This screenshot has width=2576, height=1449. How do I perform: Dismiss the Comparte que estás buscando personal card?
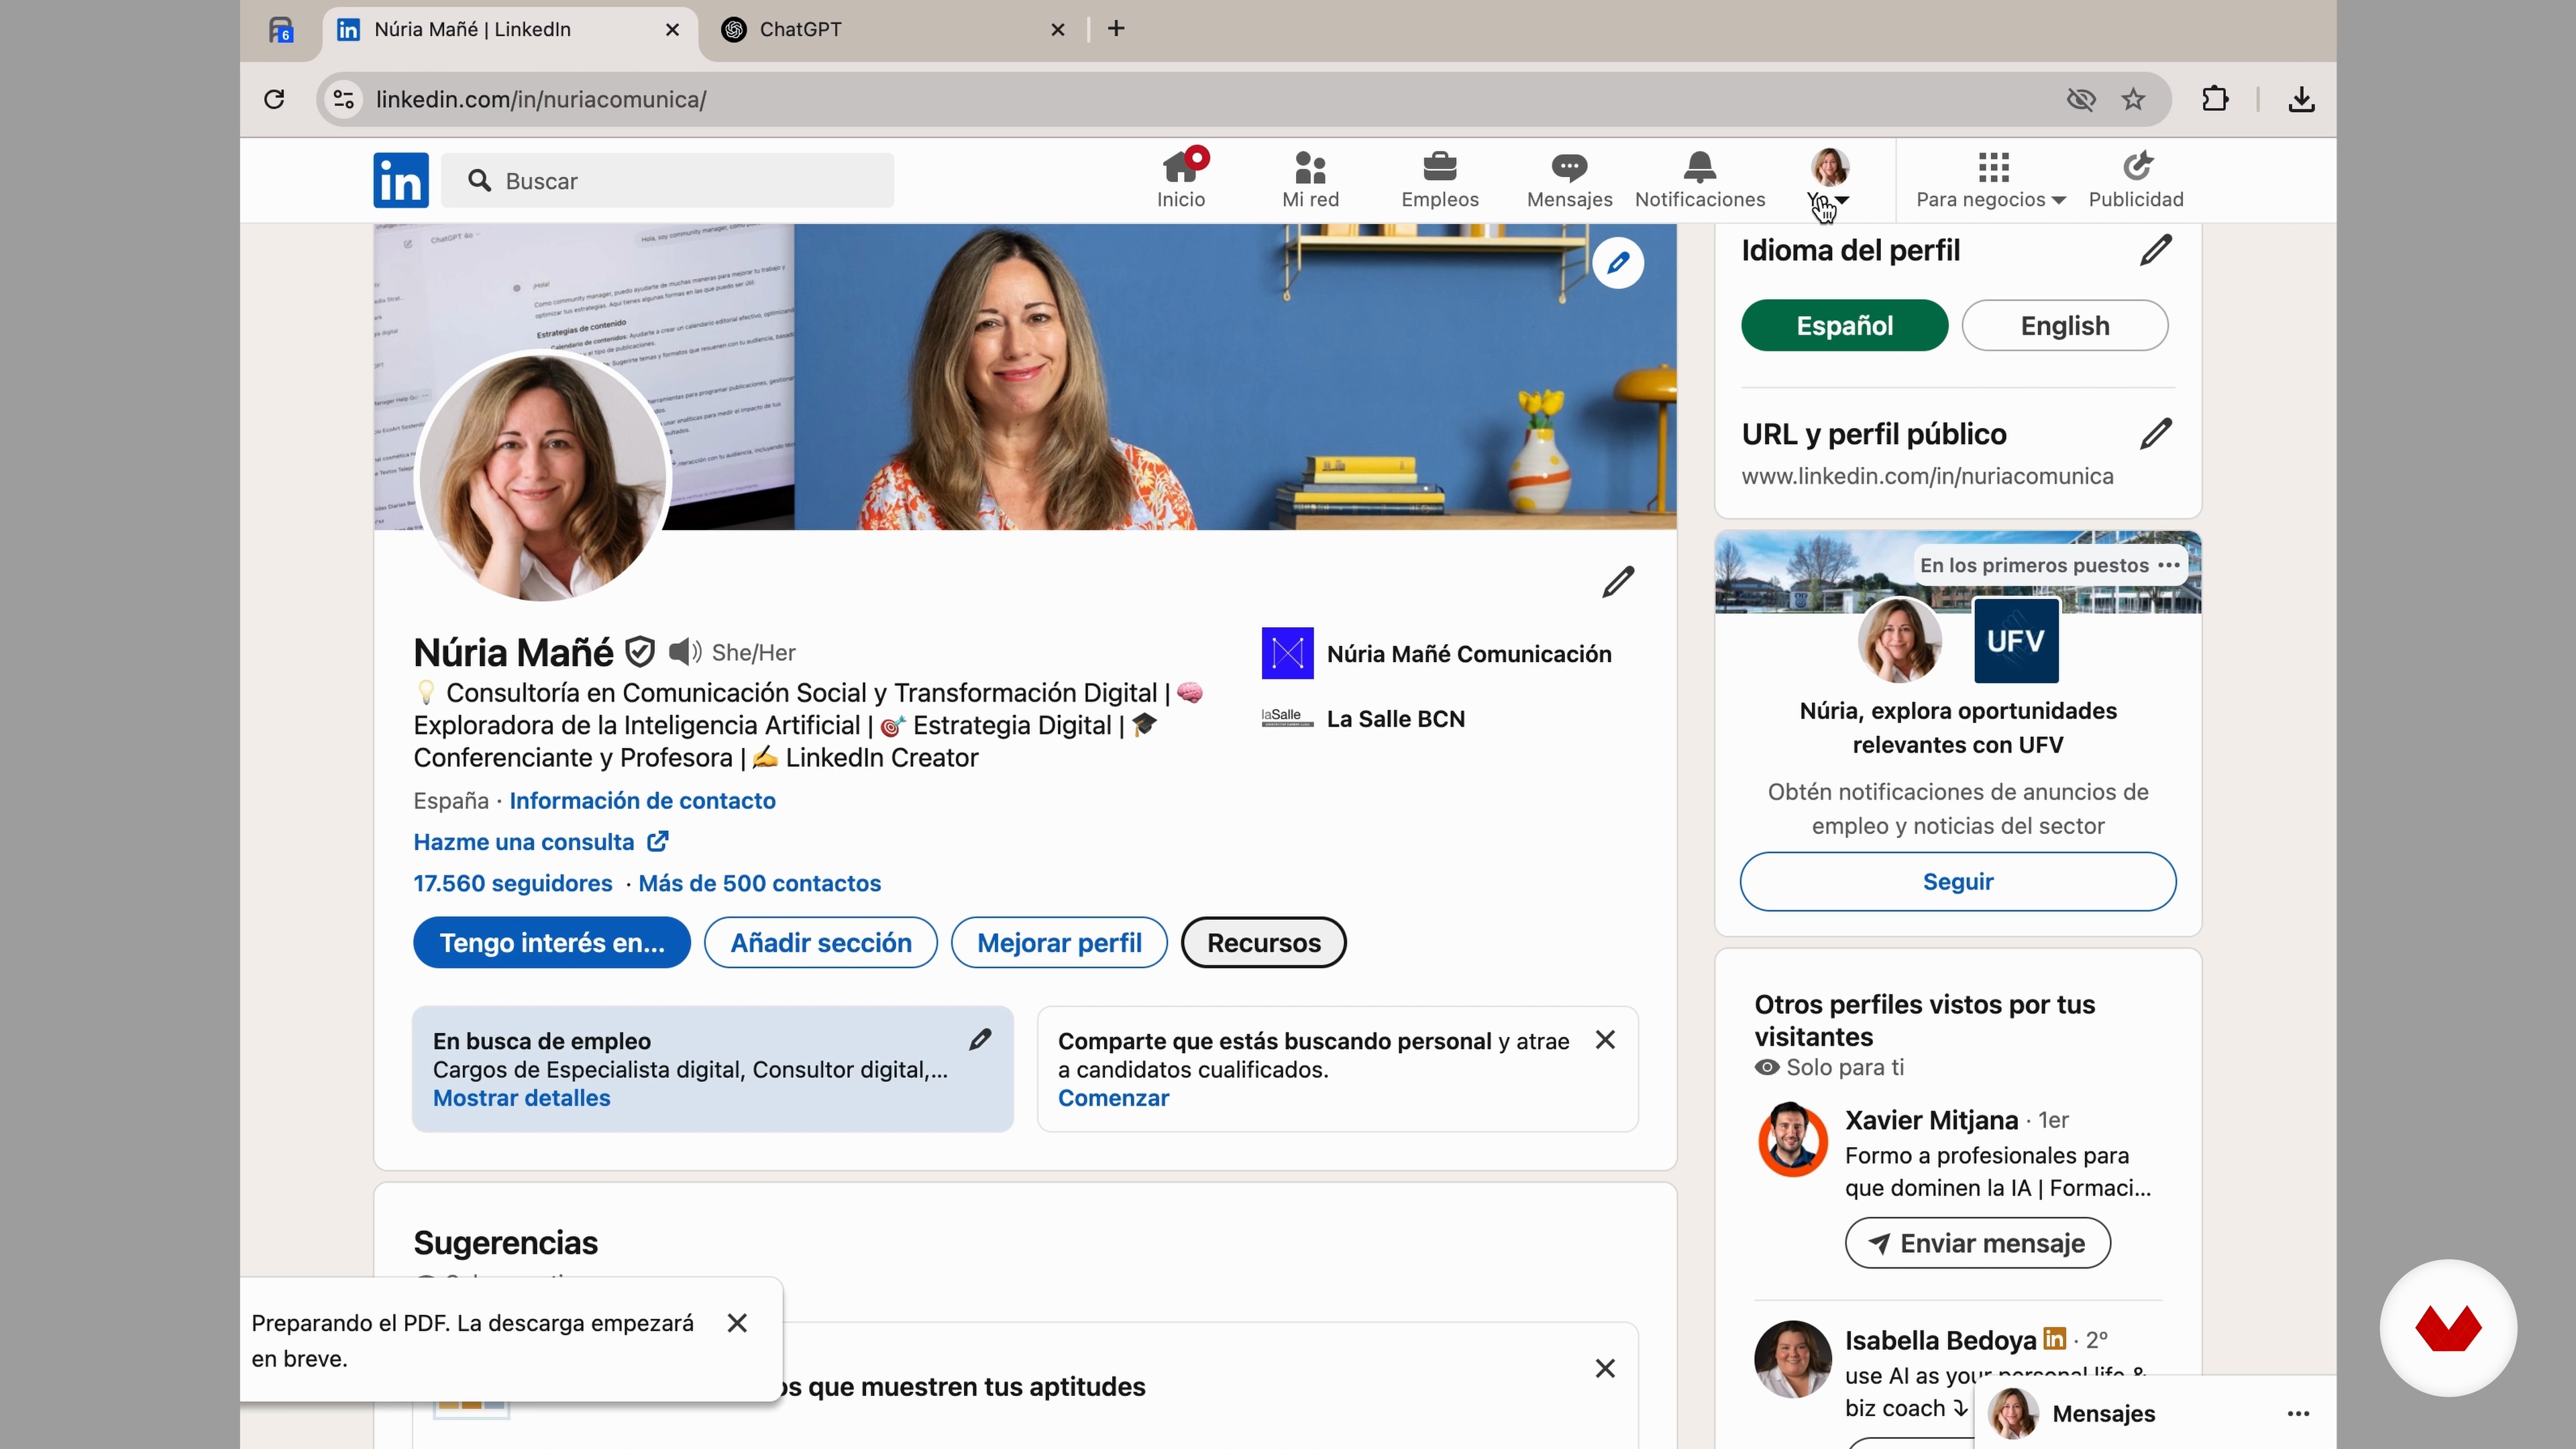pos(1605,1040)
